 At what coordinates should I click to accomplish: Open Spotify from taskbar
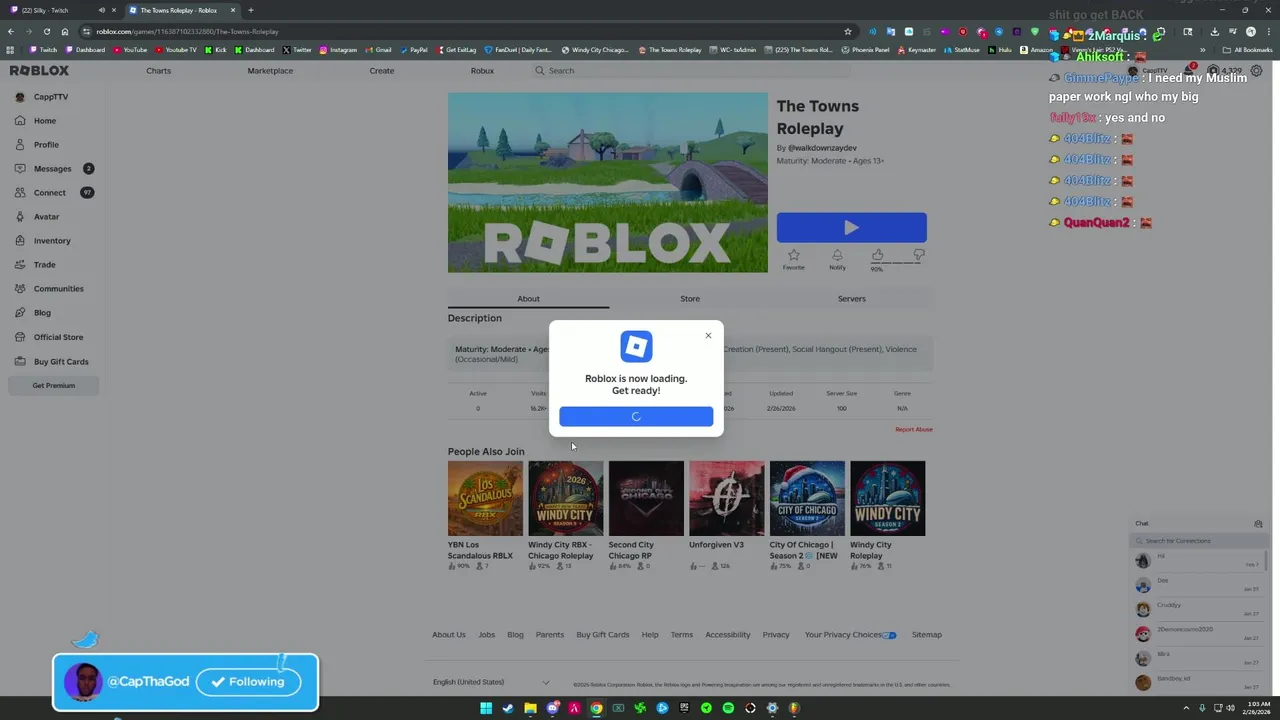point(728,708)
